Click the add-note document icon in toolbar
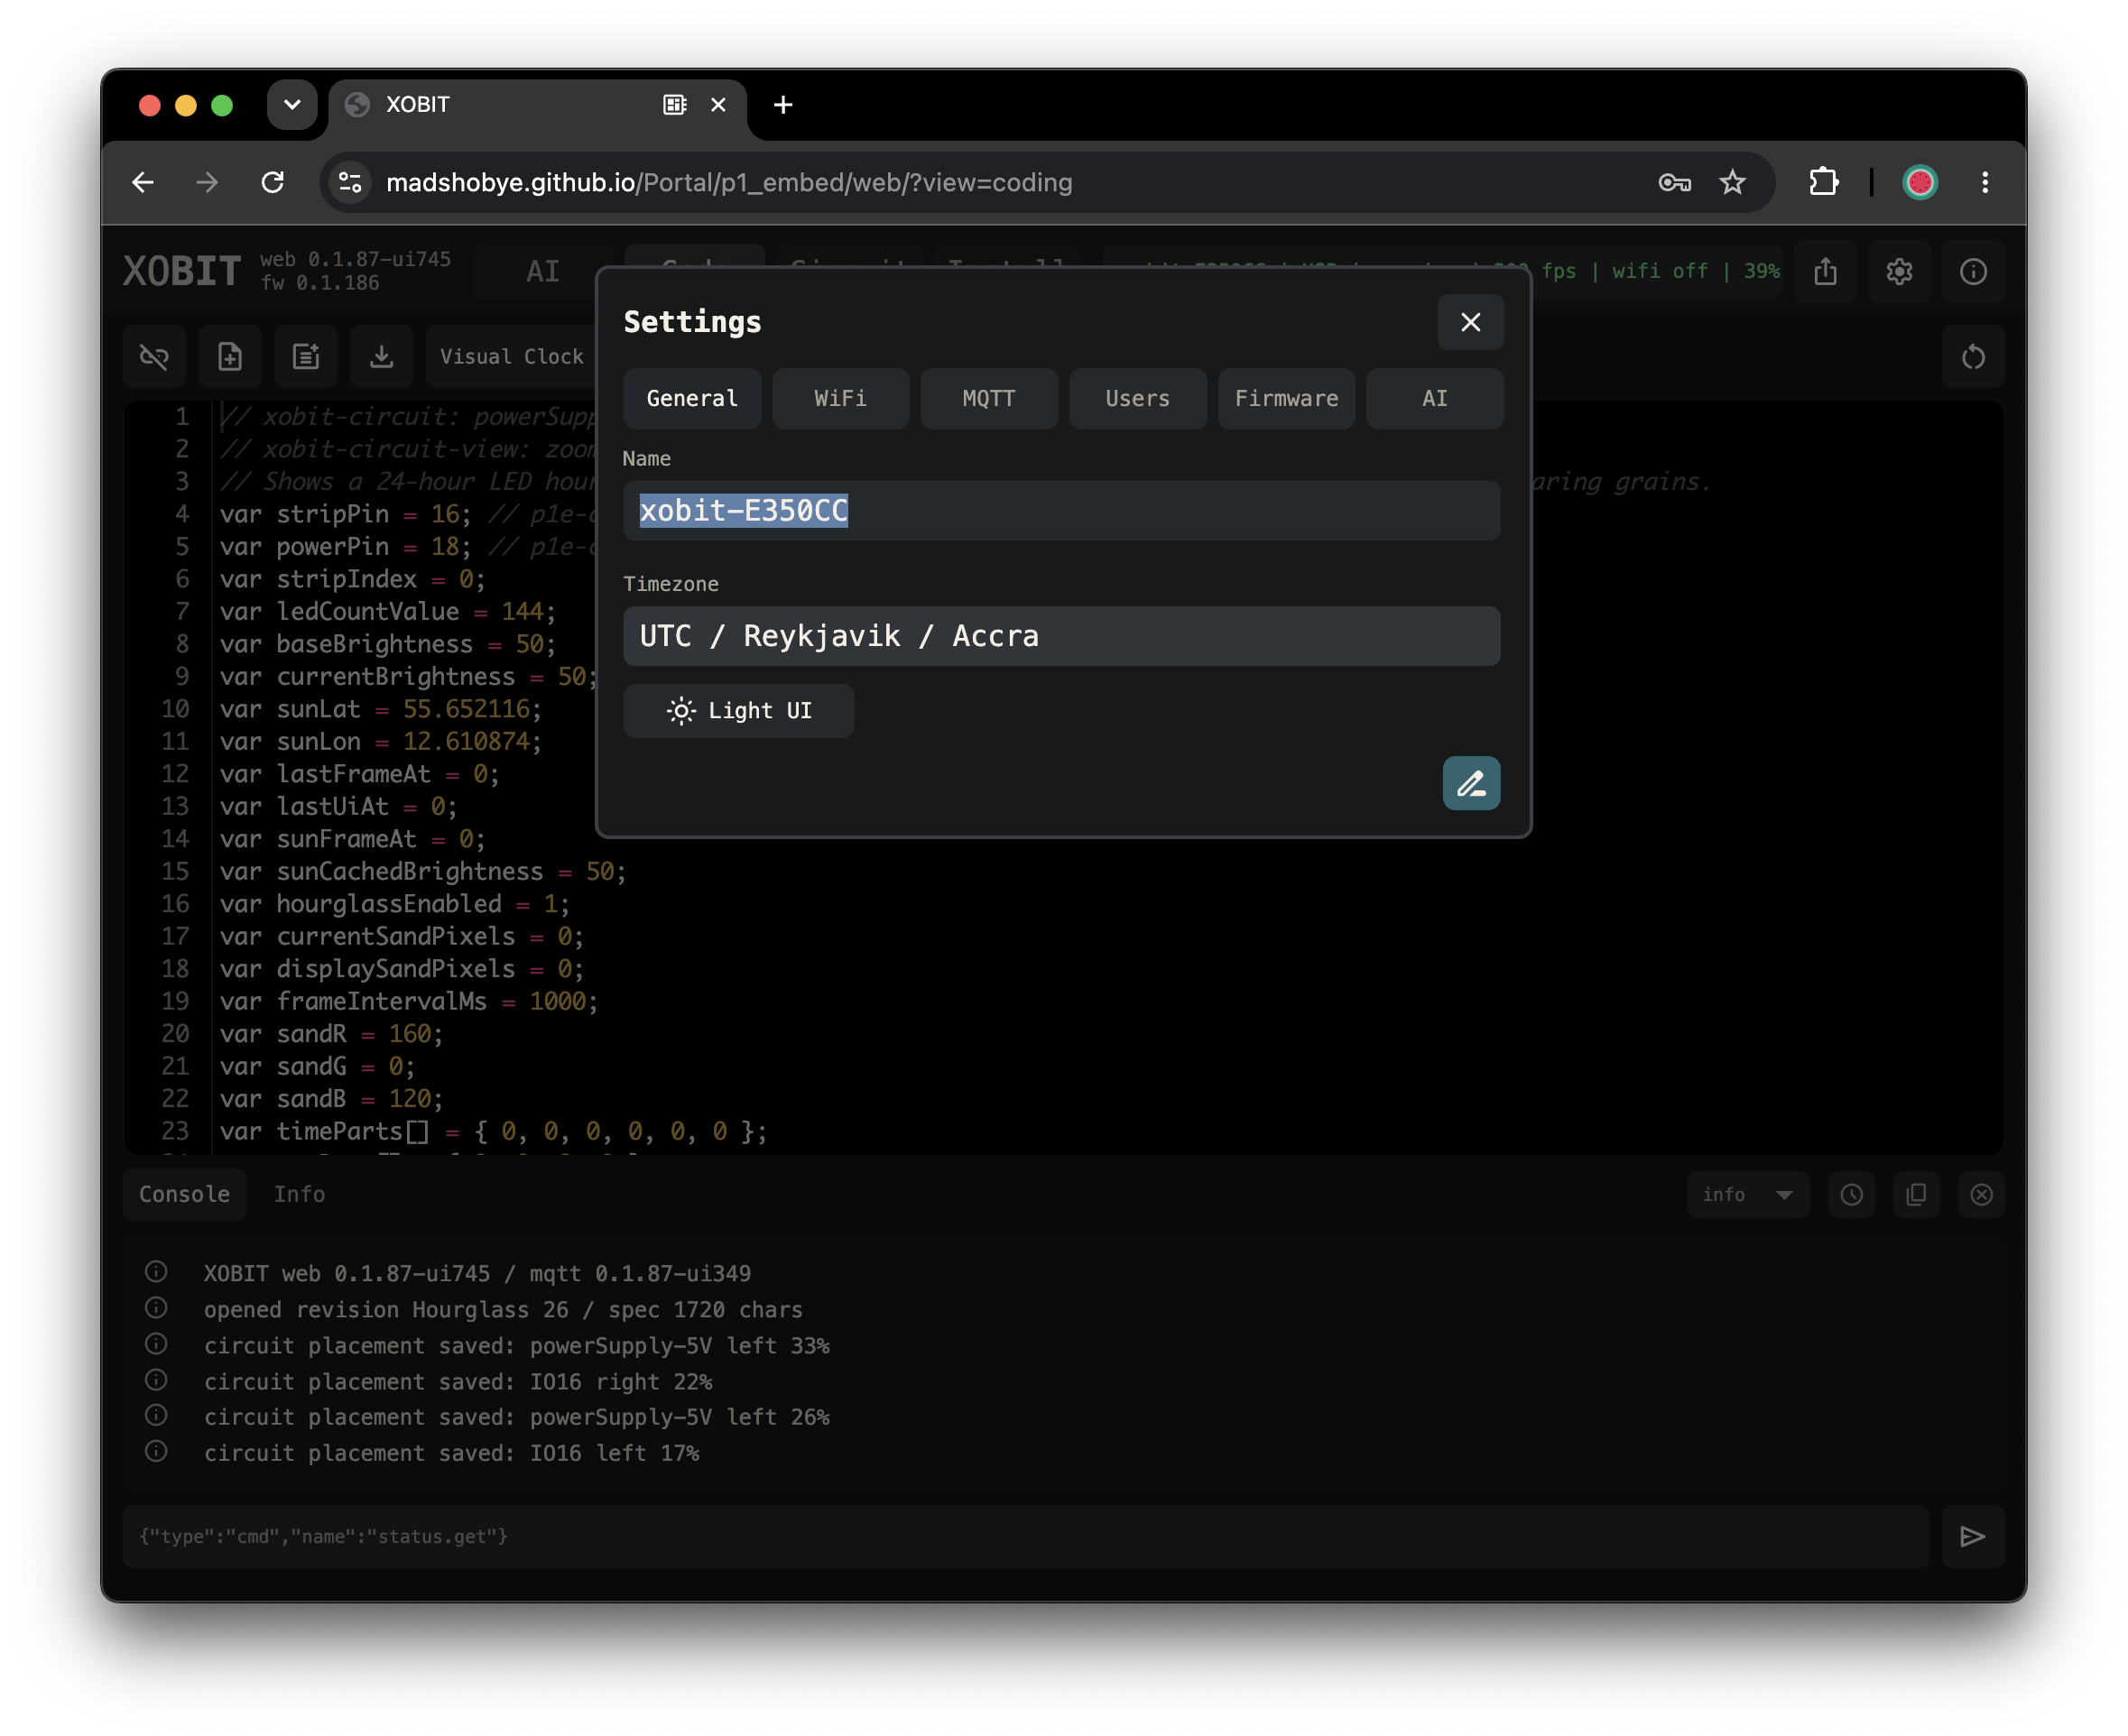The image size is (2128, 1736). (x=306, y=357)
